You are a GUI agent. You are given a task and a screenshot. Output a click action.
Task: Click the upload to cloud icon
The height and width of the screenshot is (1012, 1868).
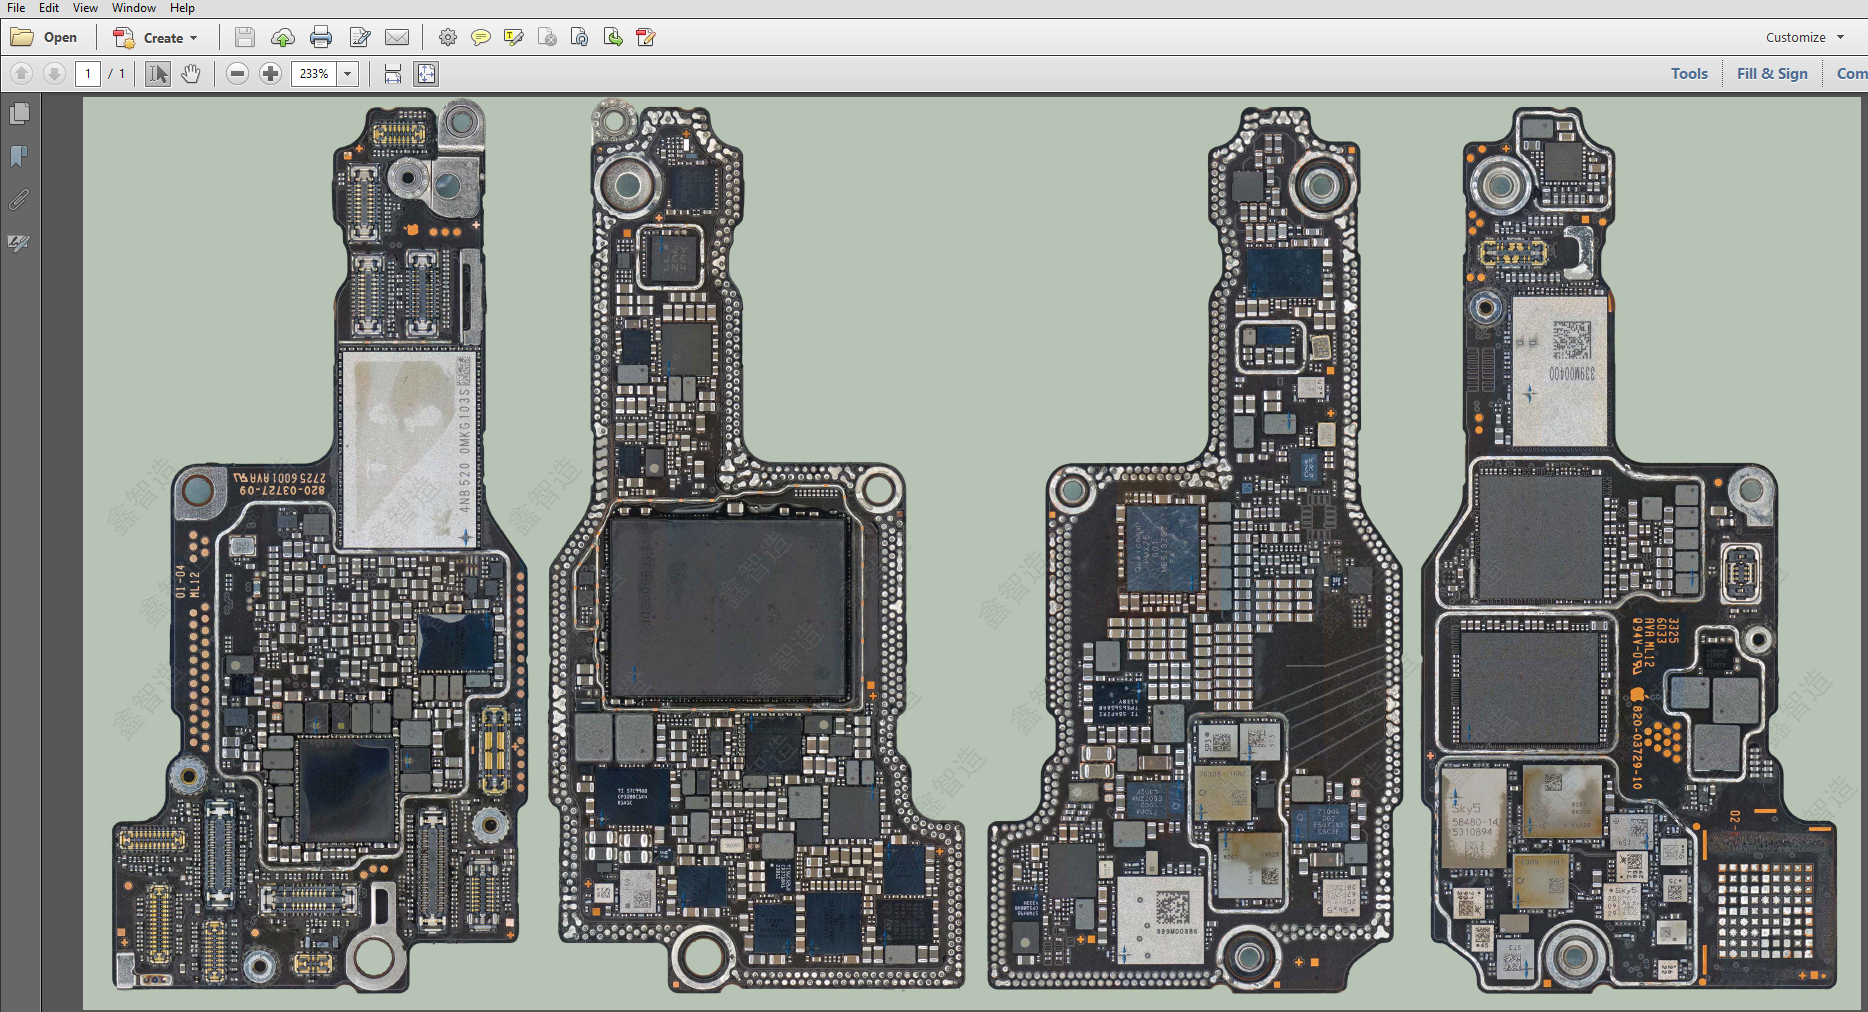283,38
